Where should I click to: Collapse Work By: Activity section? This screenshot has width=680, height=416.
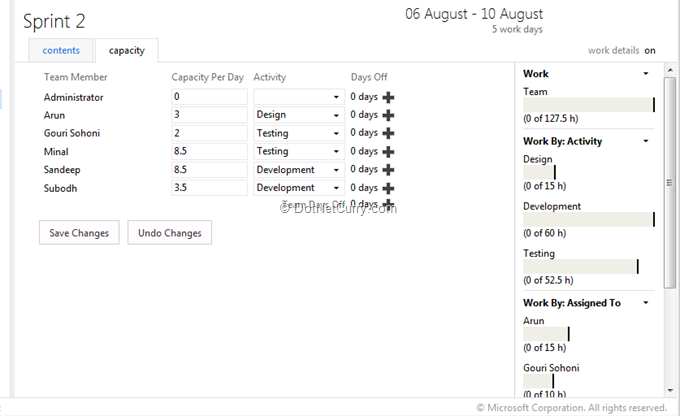tap(646, 142)
